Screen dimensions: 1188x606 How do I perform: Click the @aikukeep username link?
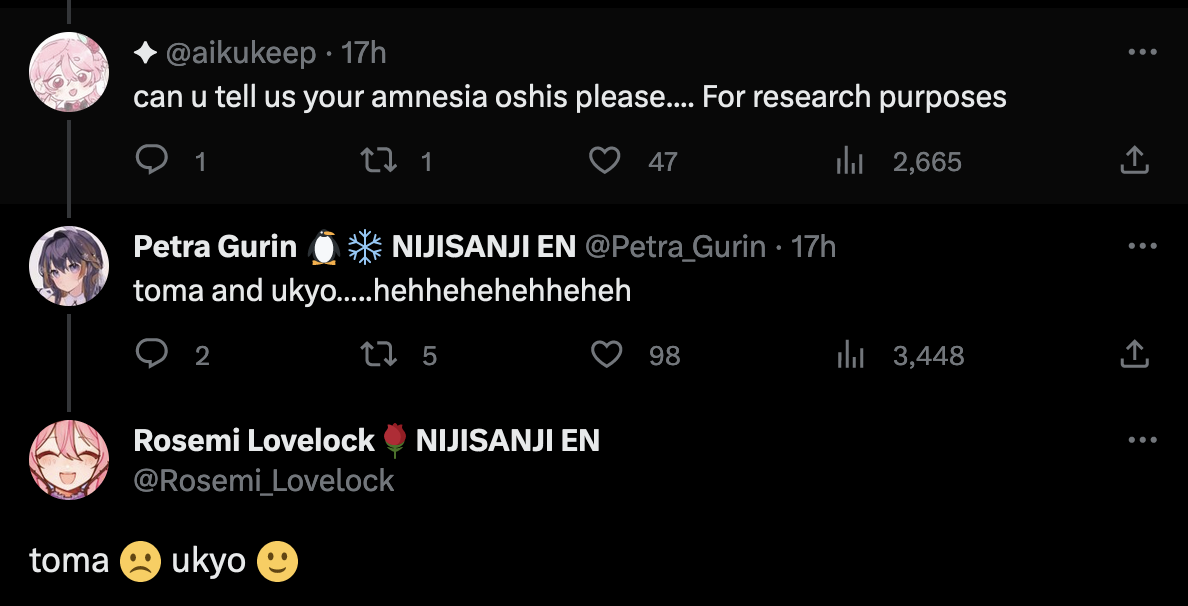coord(240,53)
